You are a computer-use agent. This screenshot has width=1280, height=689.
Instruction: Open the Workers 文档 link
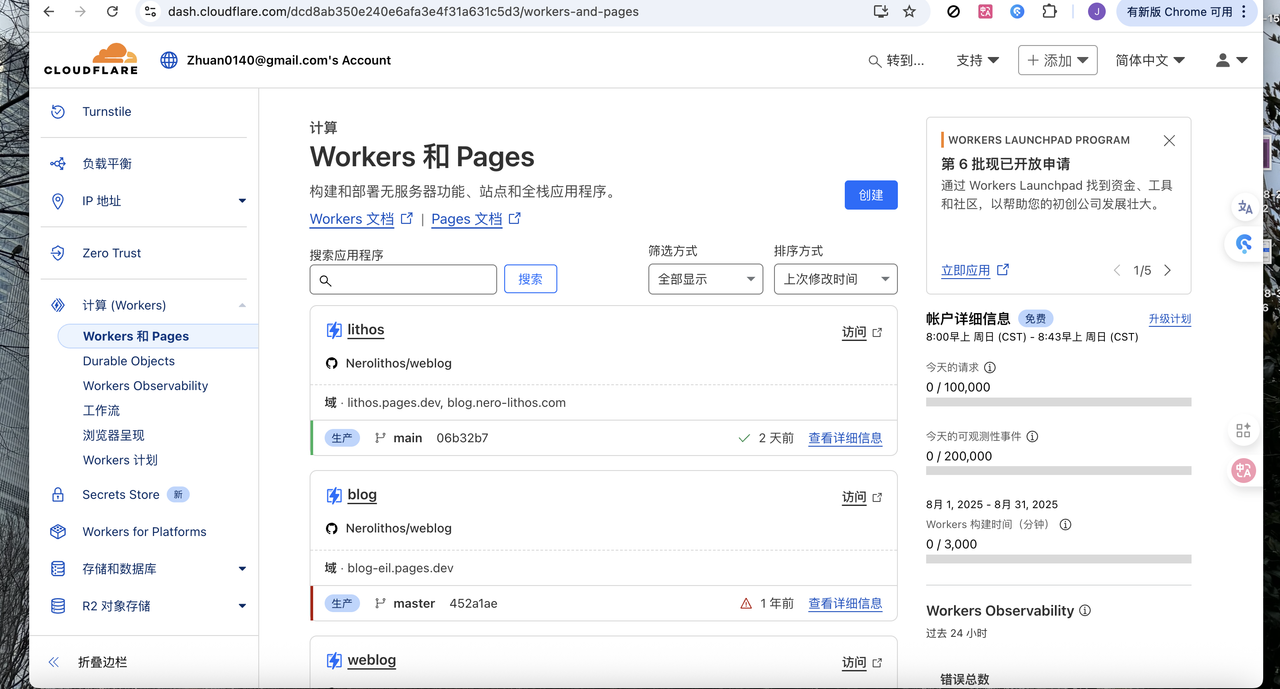pos(361,219)
